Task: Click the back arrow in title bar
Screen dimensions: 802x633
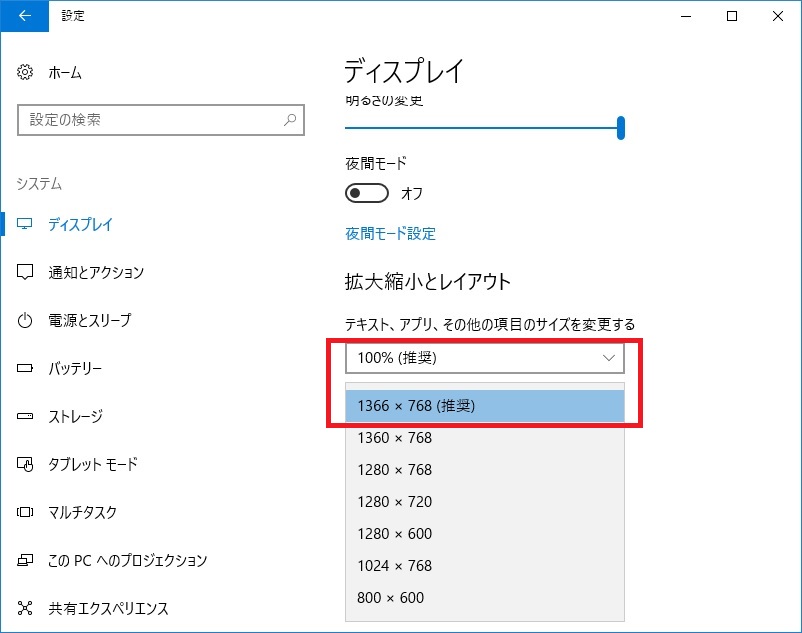Action: point(24,15)
